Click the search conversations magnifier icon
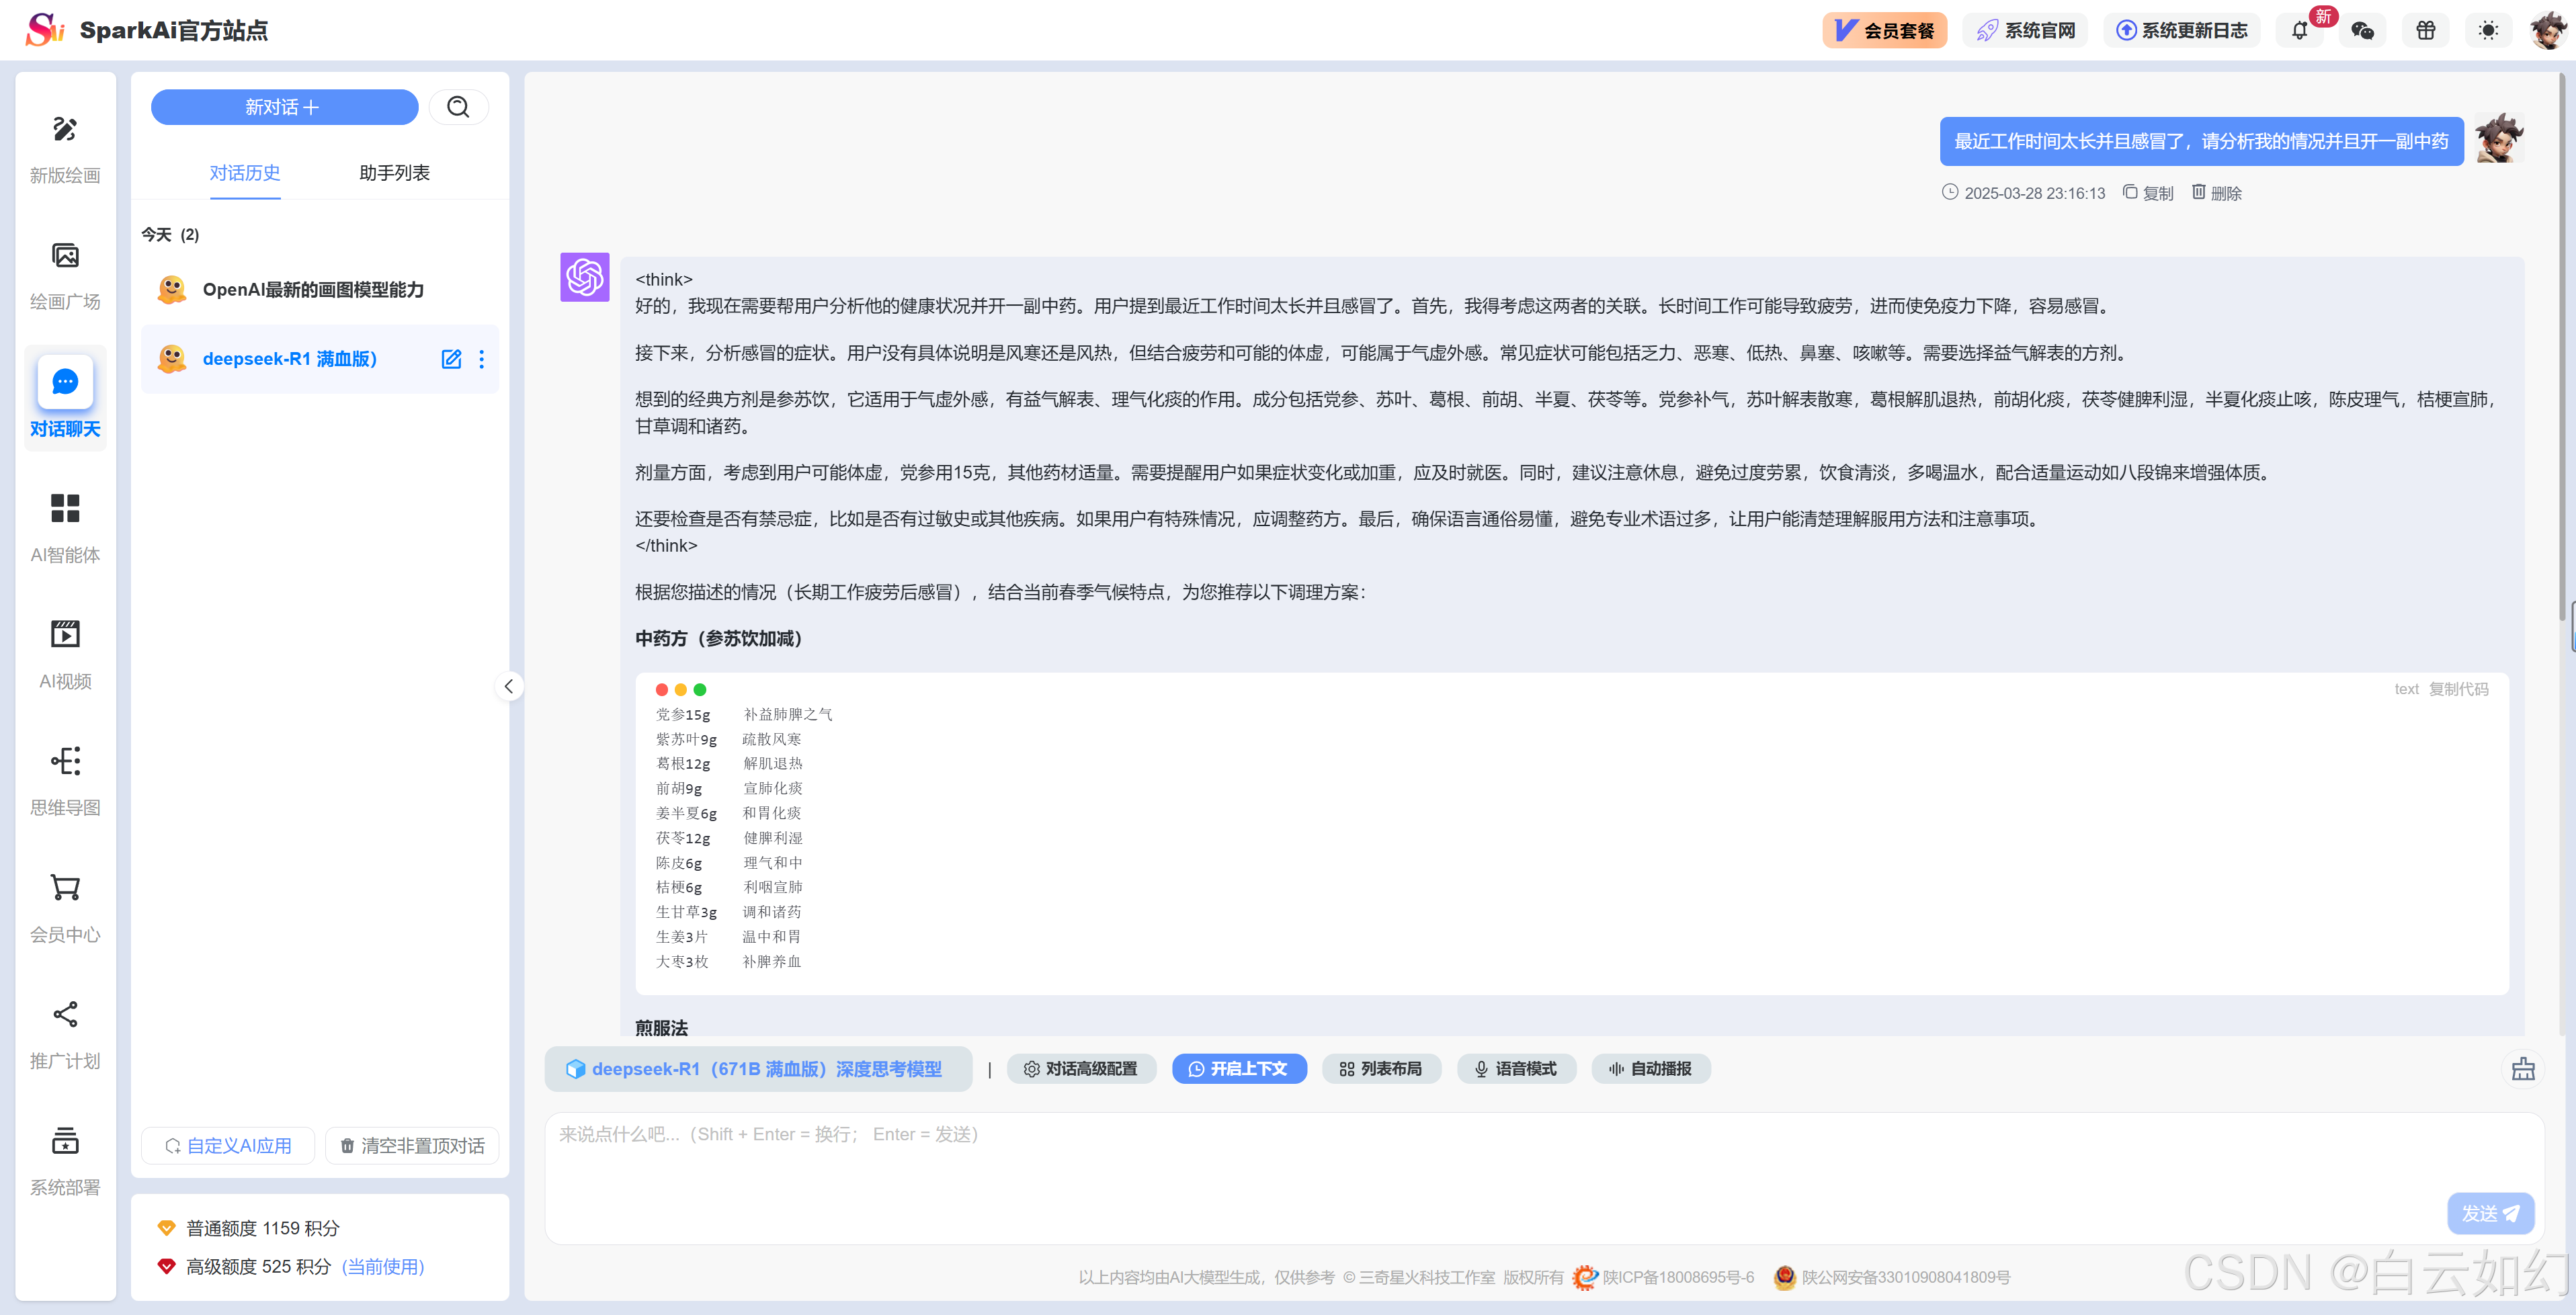This screenshot has height=1315, width=2576. coord(458,107)
